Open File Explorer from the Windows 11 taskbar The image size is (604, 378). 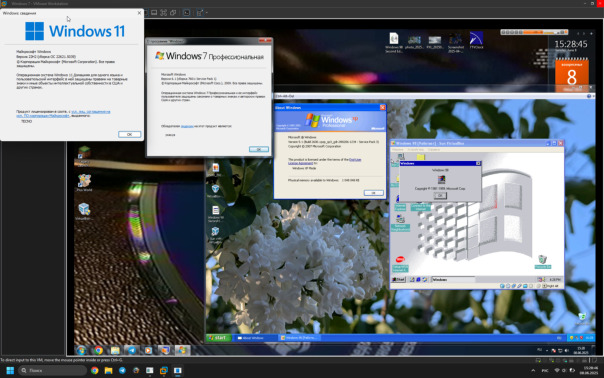tap(108, 370)
